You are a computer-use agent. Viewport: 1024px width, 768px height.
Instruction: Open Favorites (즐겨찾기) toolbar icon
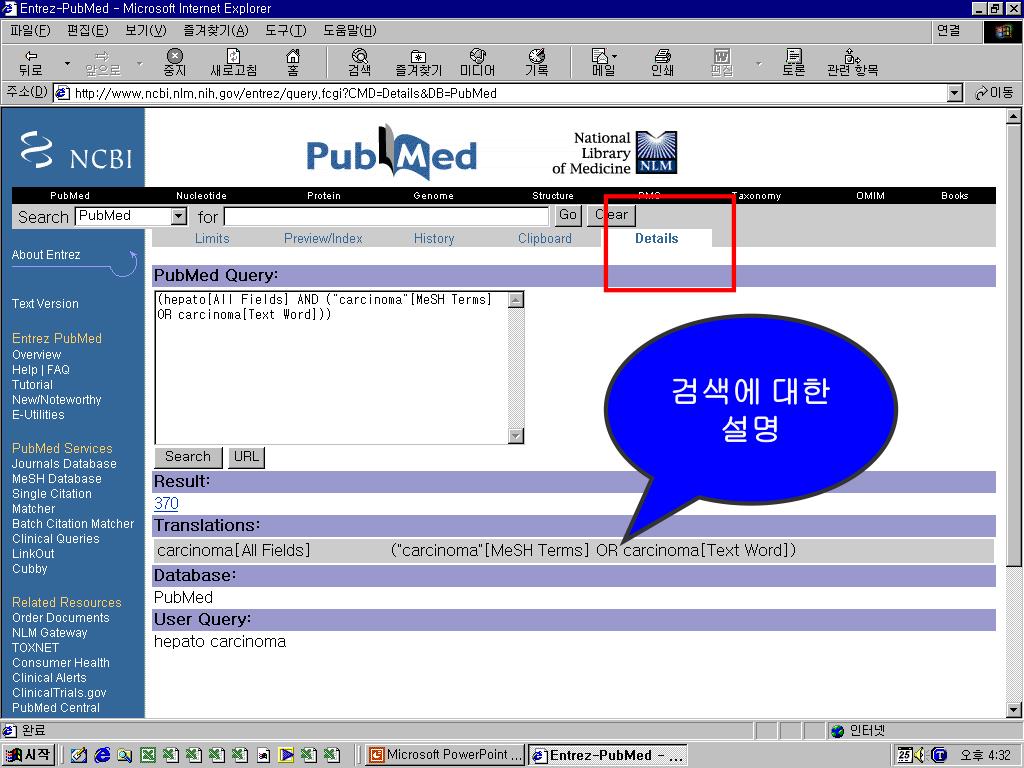419,63
